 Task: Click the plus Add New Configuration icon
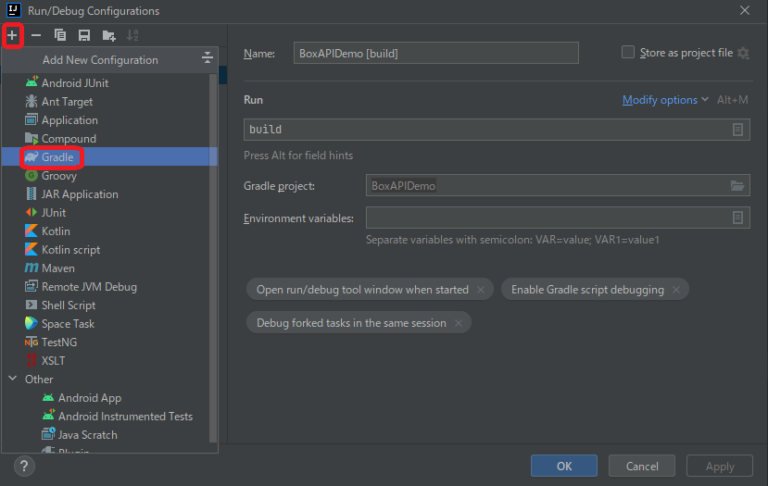13,35
